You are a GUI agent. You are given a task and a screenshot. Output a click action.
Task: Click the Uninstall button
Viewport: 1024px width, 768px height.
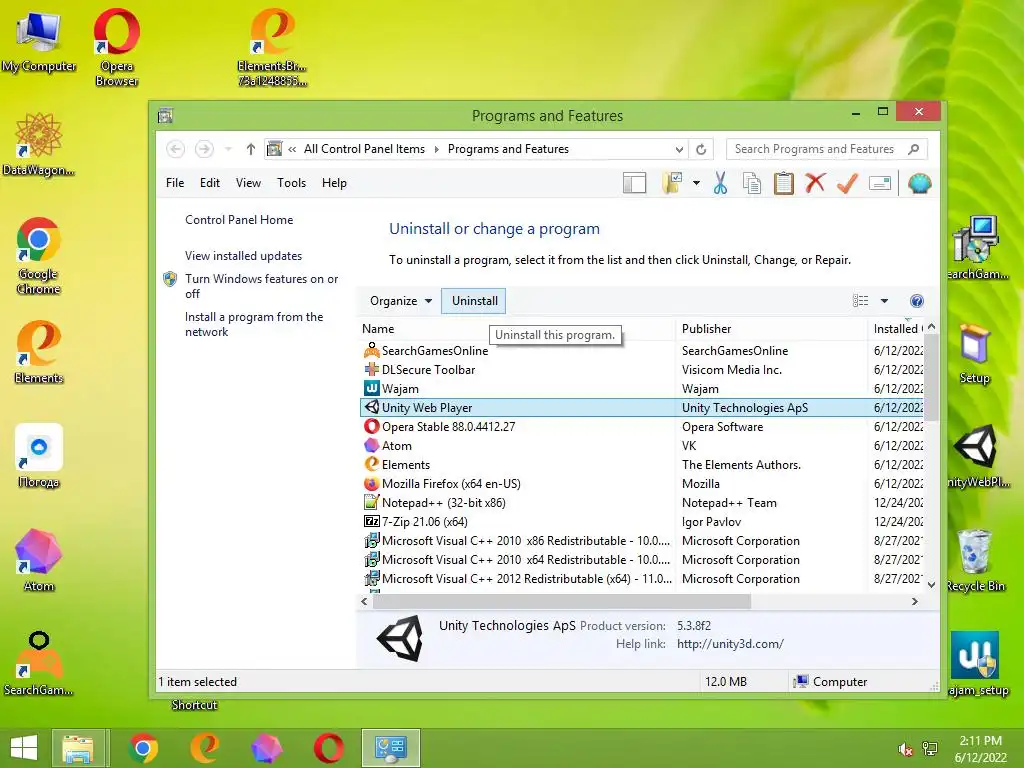(x=474, y=301)
